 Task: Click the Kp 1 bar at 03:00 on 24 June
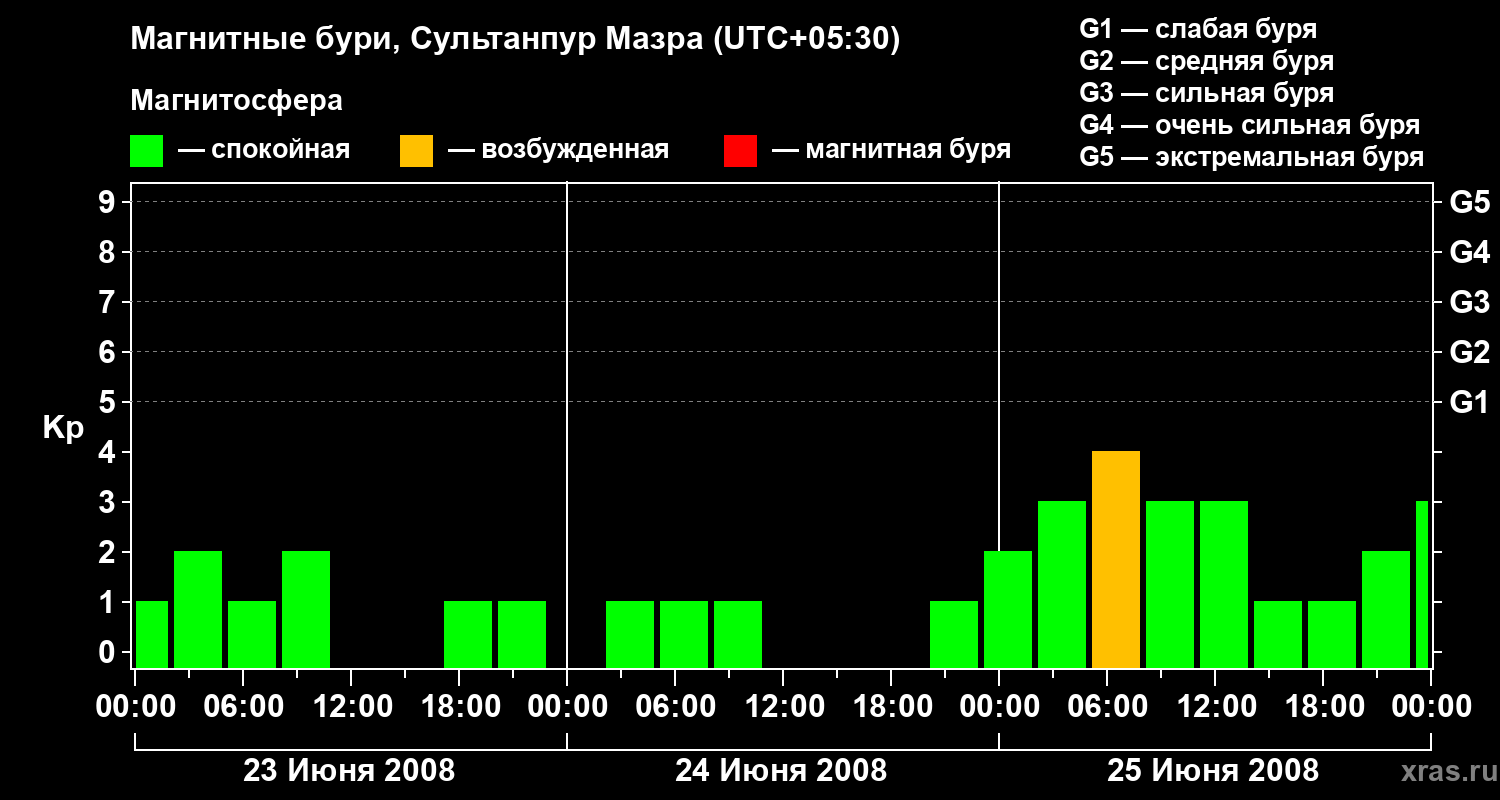(630, 635)
